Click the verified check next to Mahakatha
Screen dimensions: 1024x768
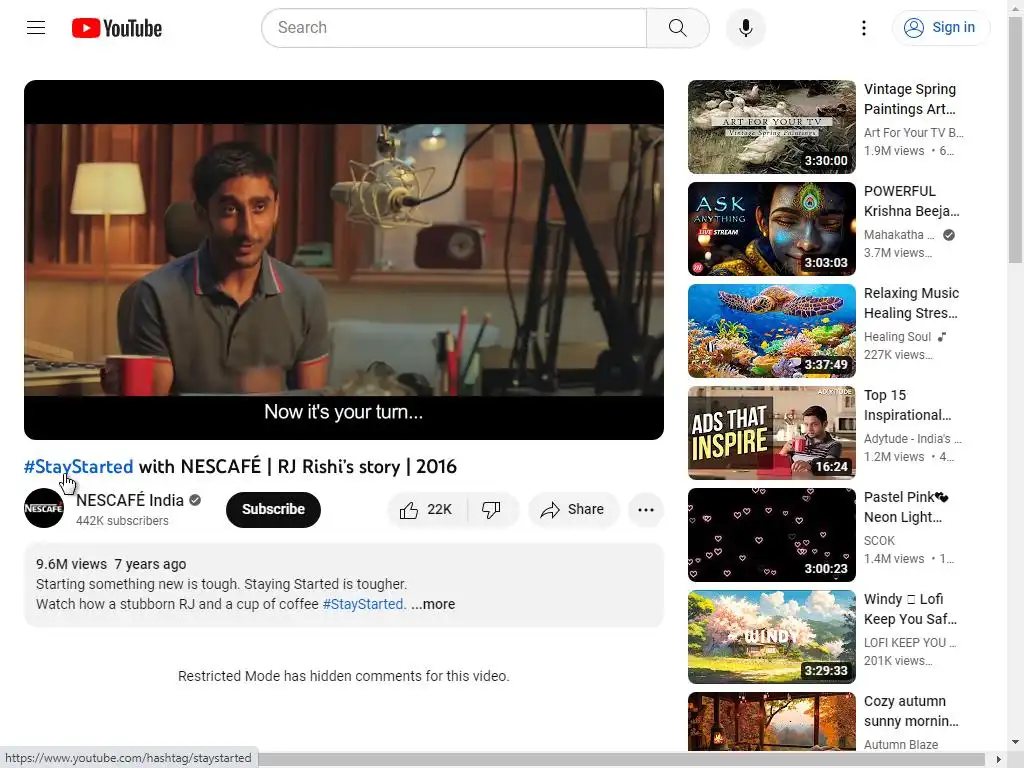949,235
